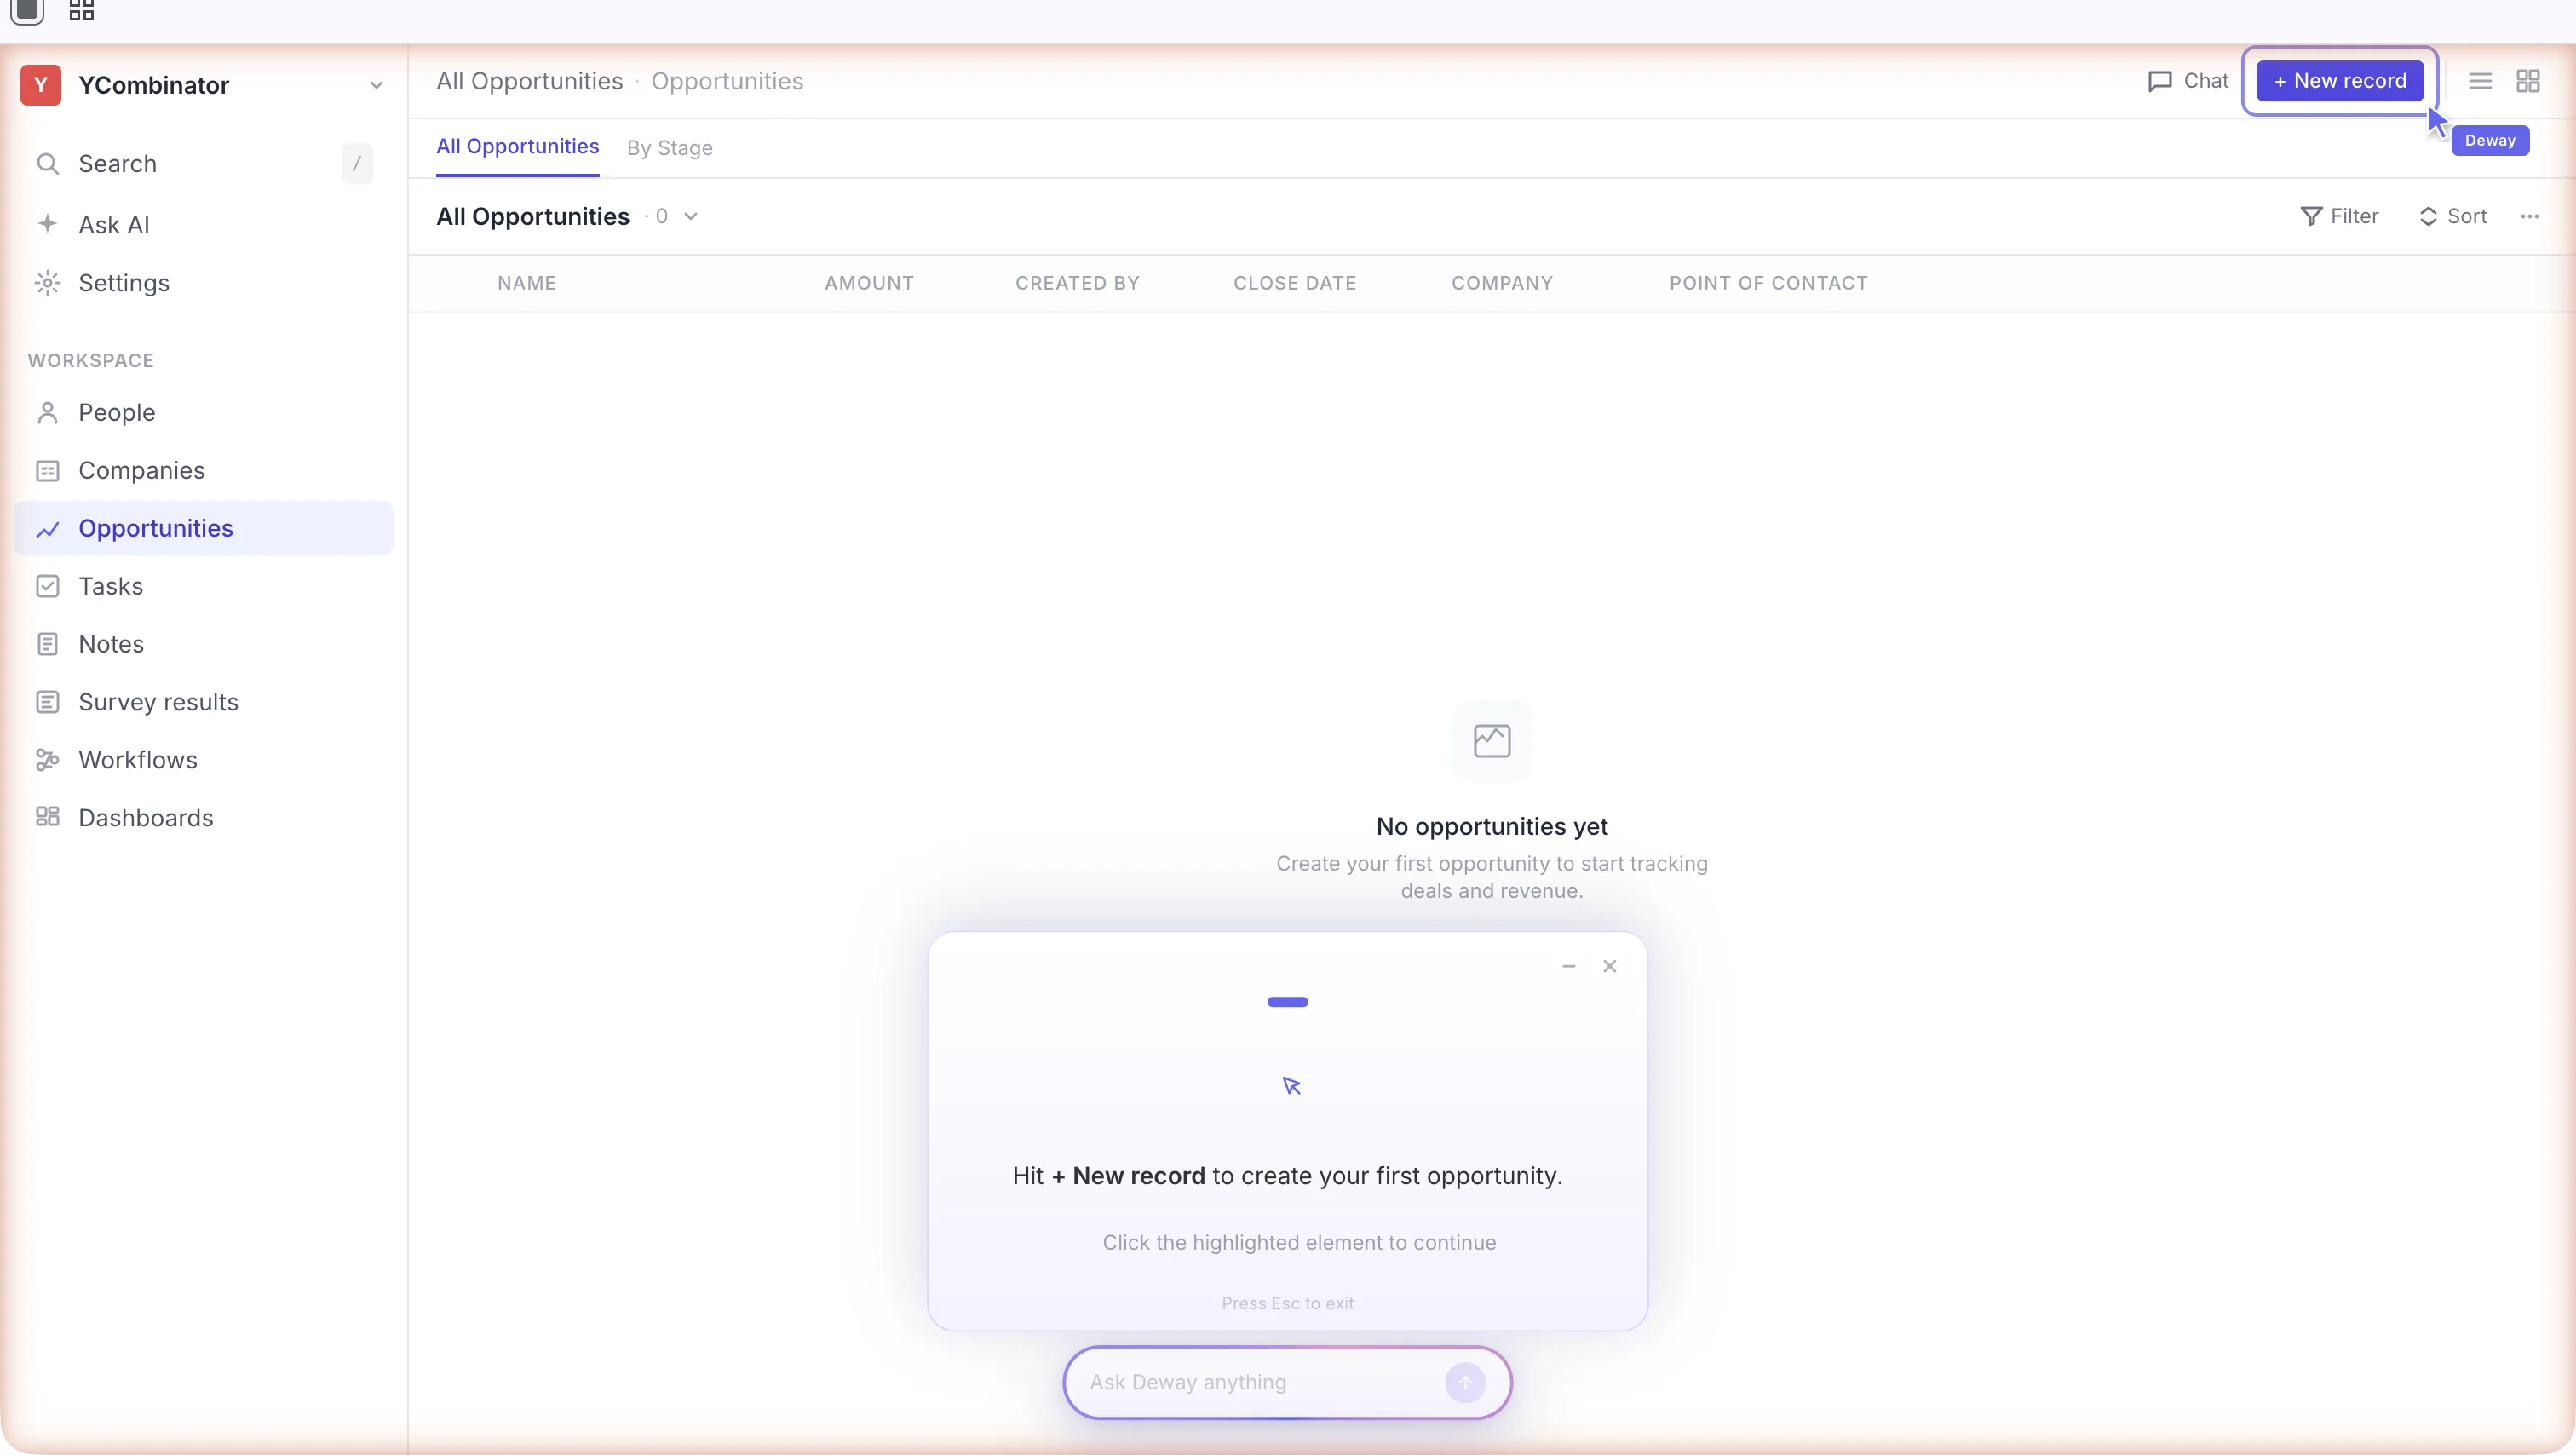Image resolution: width=2576 pixels, height=1455 pixels.
Task: Open Survey results
Action: pos(158,701)
